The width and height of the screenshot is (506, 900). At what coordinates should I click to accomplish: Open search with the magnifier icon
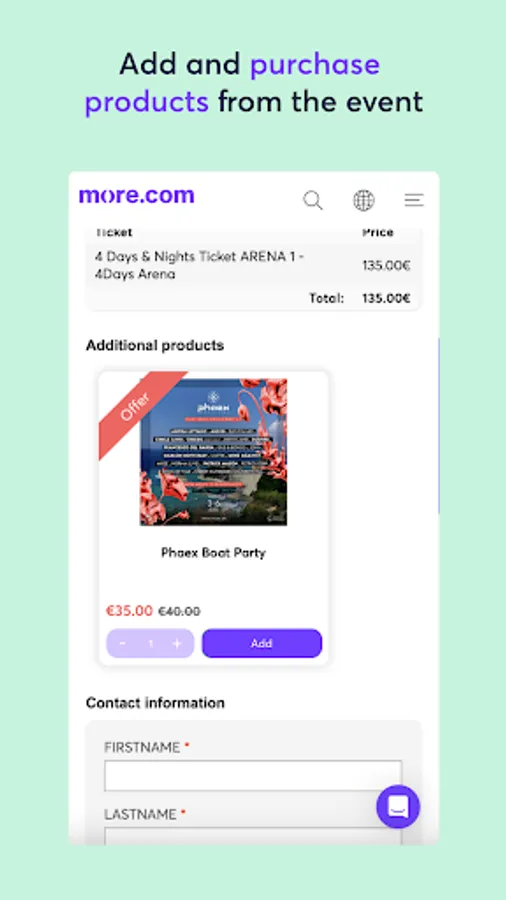click(313, 200)
